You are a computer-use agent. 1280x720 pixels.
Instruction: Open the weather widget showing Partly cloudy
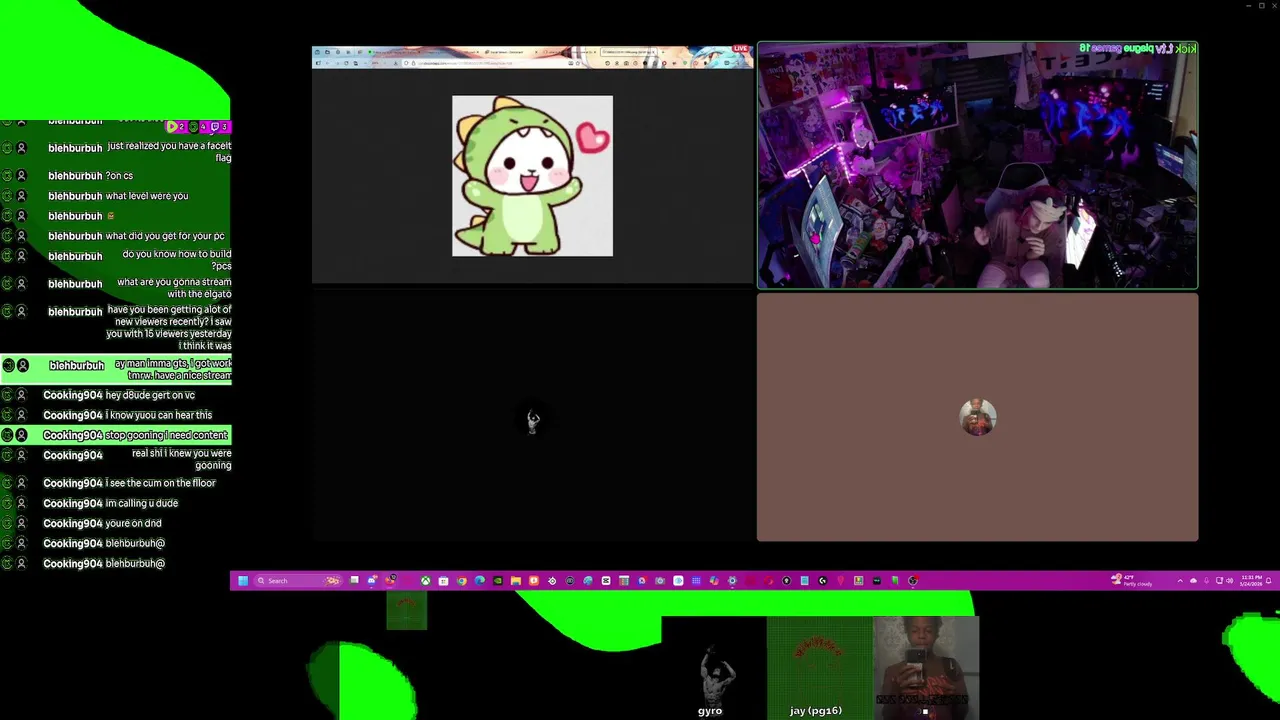tap(1131, 580)
